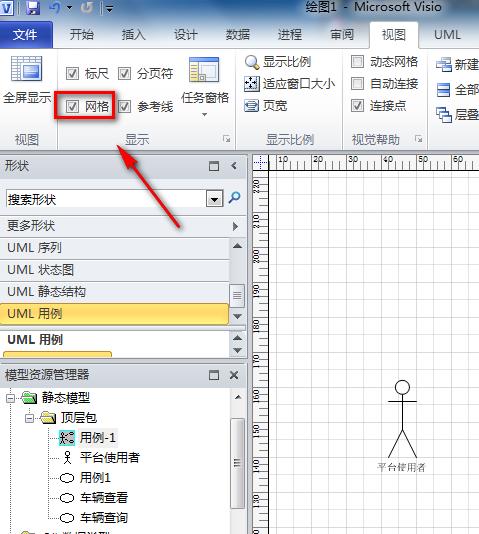The image size is (479, 534).
Task: Select the 用例-1 diagram tree item
Action: 98,438
